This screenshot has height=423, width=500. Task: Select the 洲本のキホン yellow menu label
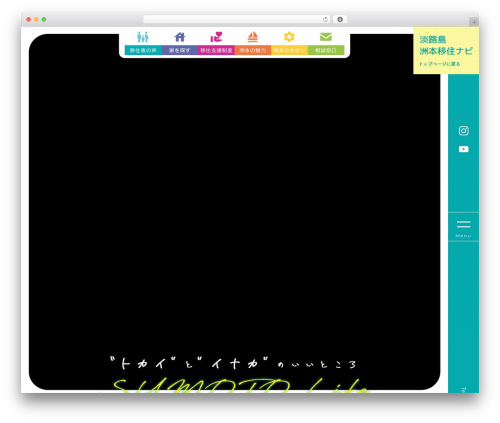[x=289, y=50]
